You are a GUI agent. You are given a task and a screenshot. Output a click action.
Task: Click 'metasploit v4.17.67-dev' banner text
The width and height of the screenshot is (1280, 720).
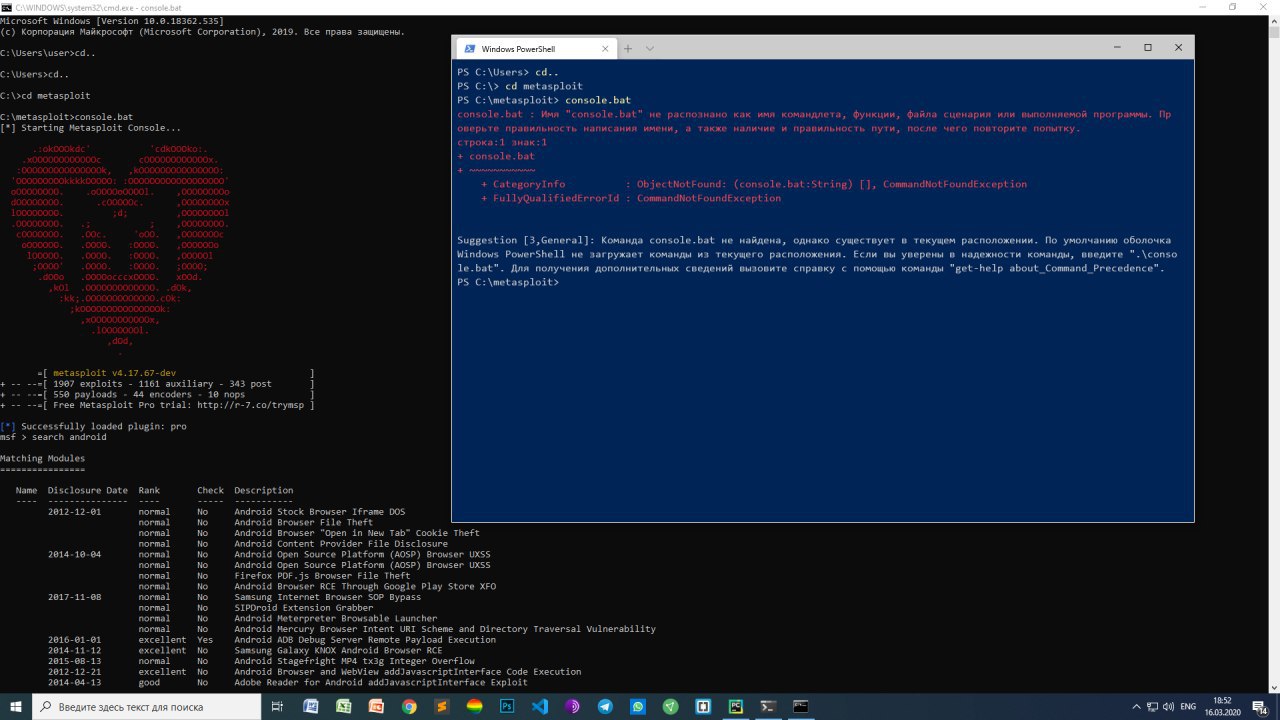pyautogui.click(x=115, y=373)
